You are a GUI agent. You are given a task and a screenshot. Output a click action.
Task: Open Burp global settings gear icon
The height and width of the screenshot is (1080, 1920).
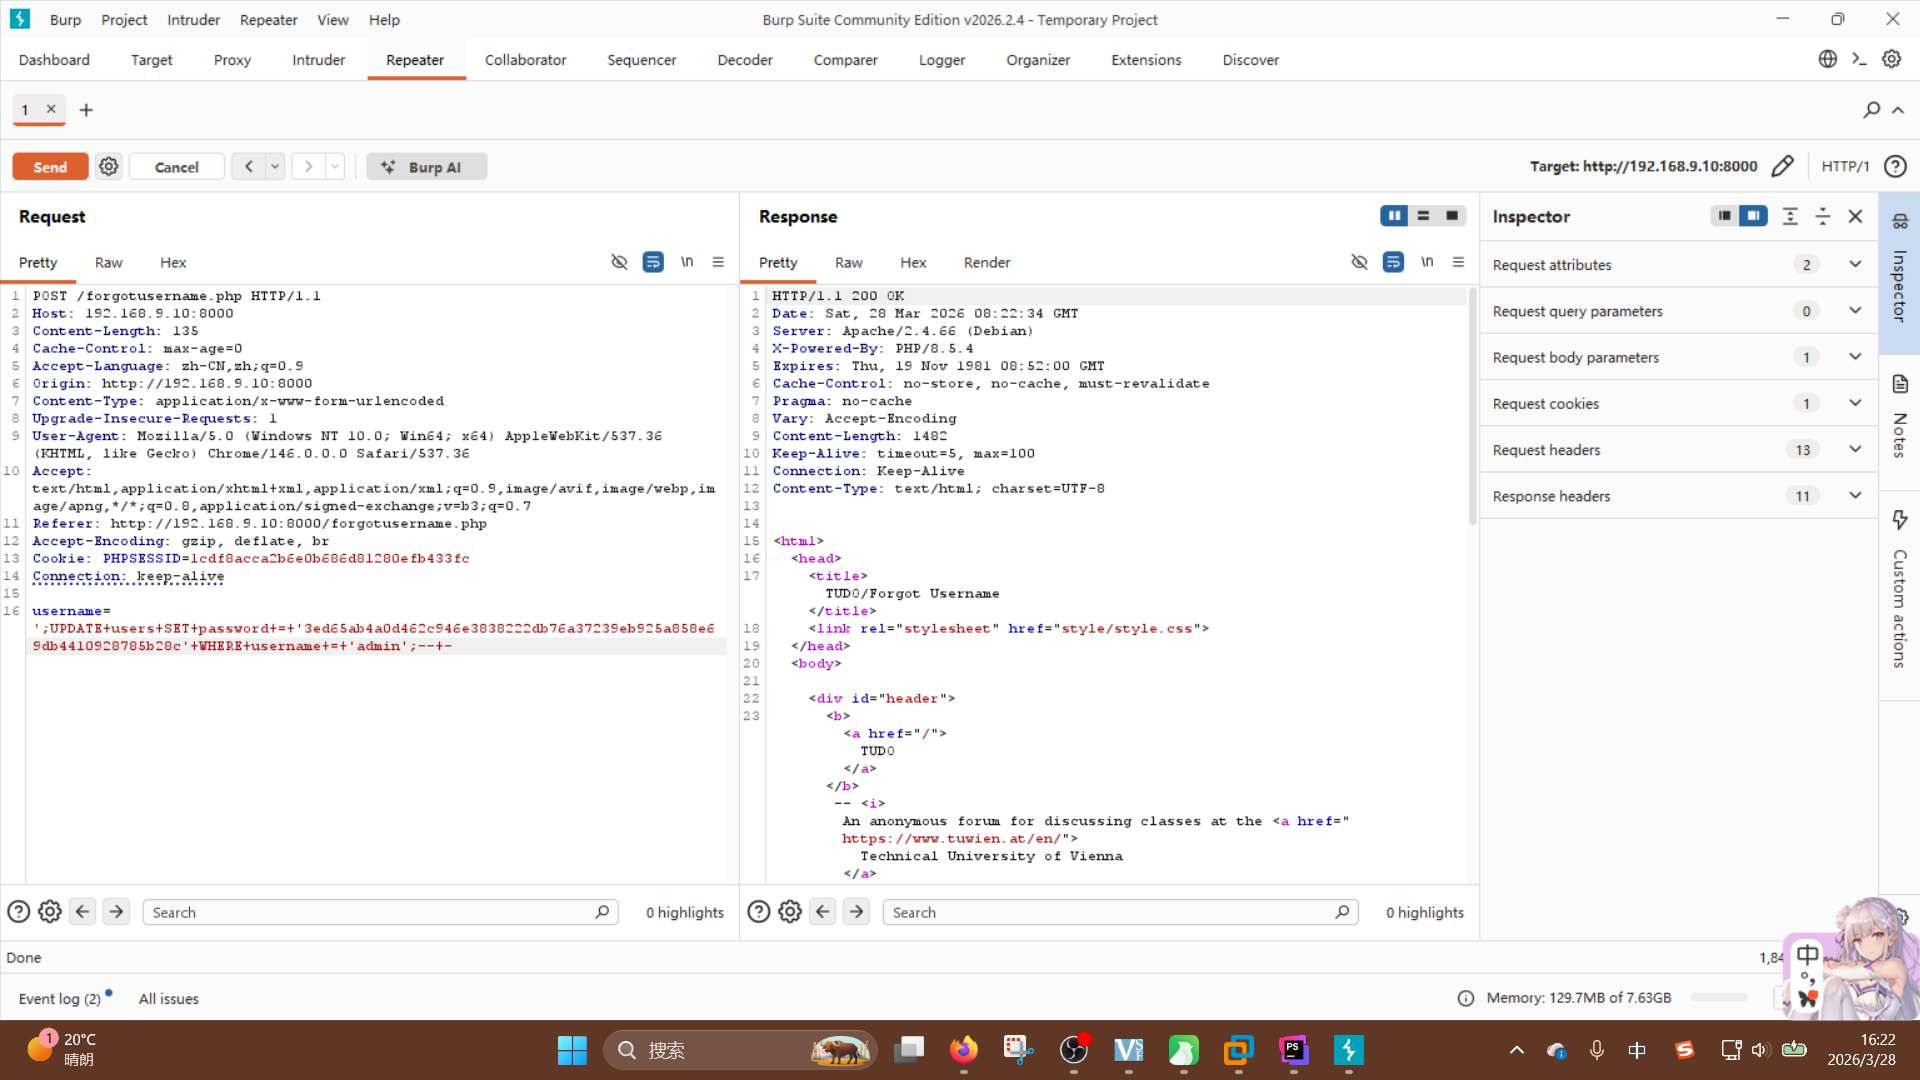[1891, 59]
